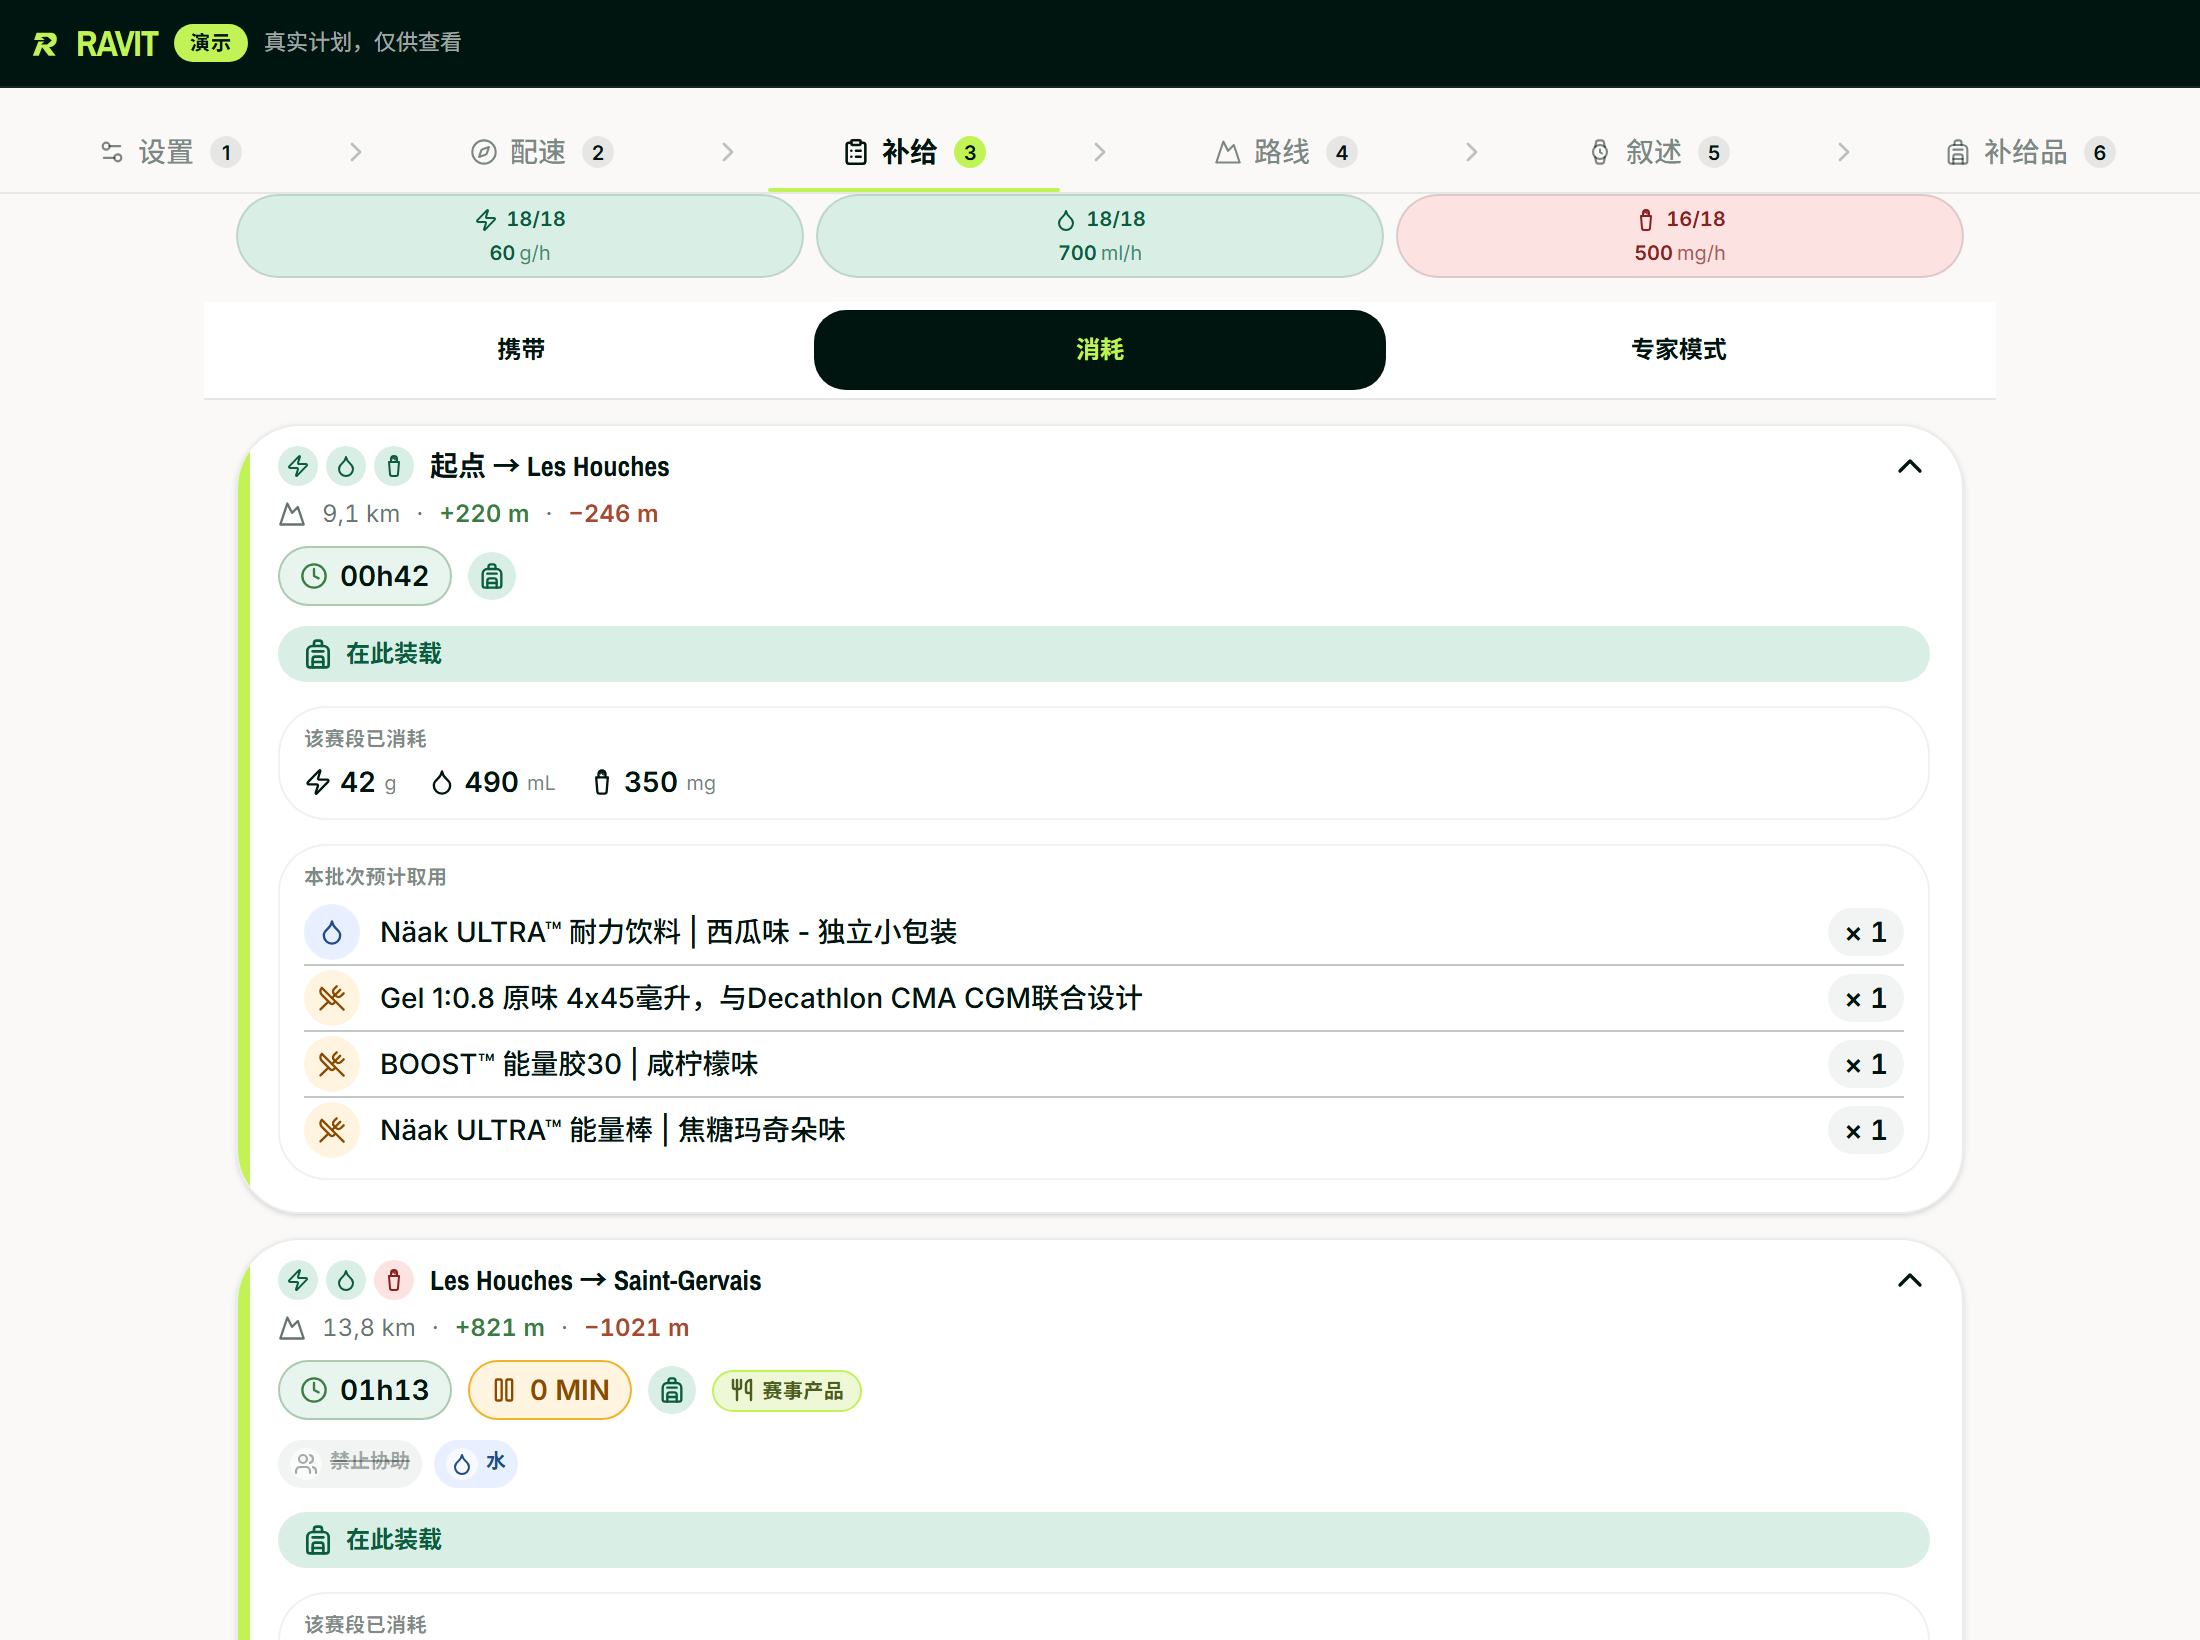Click the 演示 demo badge

coord(210,43)
